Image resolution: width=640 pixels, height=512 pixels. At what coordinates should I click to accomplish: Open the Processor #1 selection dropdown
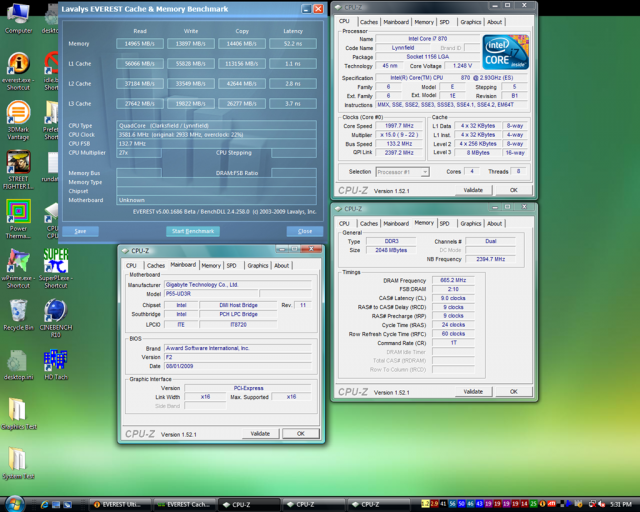click(402, 172)
